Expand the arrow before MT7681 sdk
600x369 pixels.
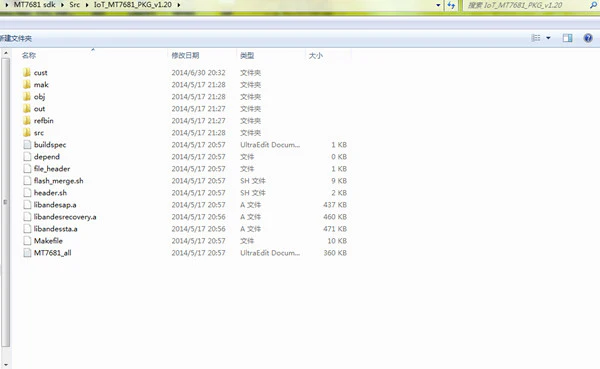click(7, 5)
